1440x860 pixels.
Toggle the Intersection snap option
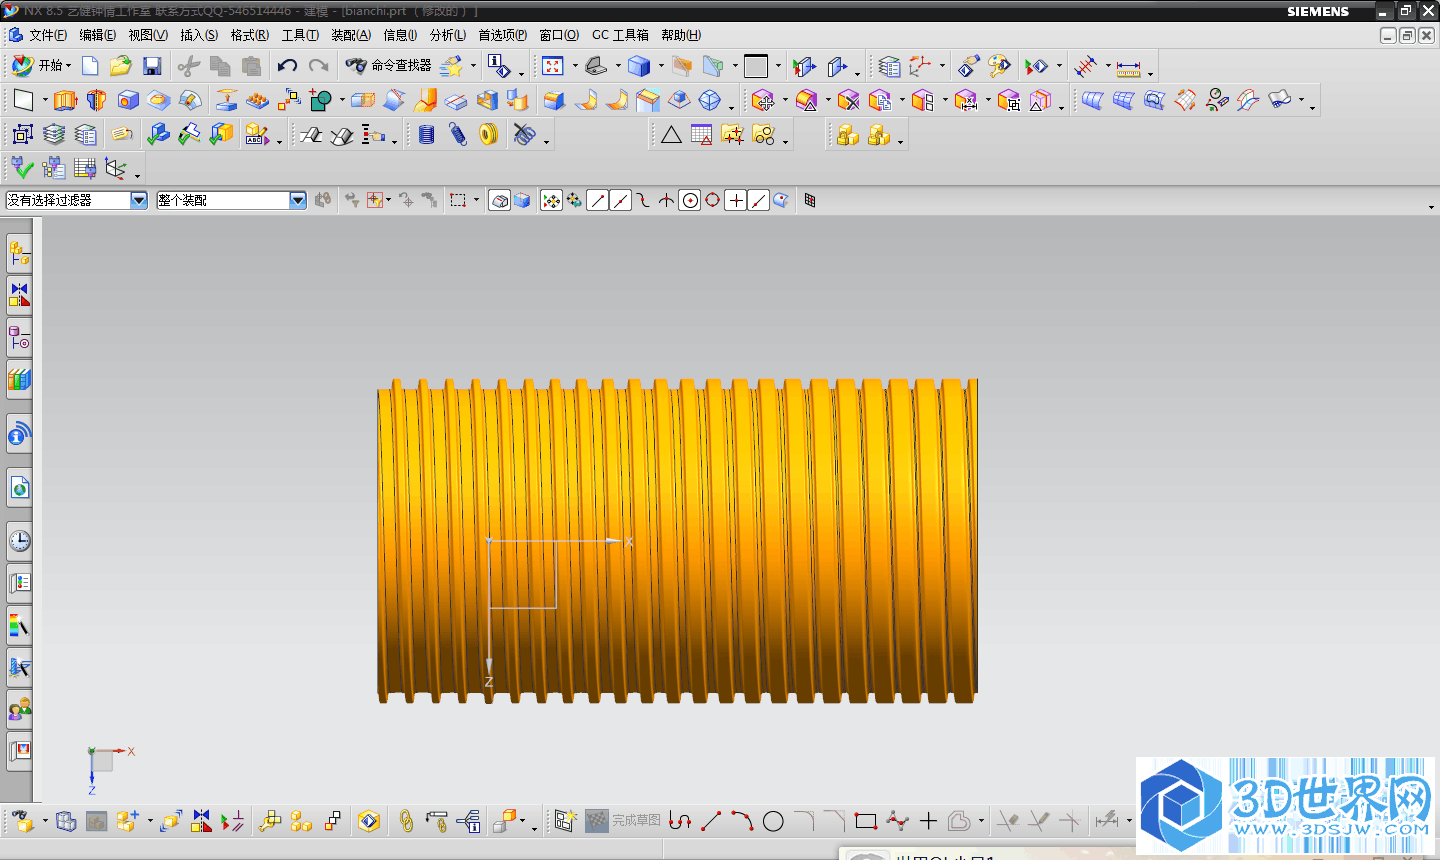[666, 200]
